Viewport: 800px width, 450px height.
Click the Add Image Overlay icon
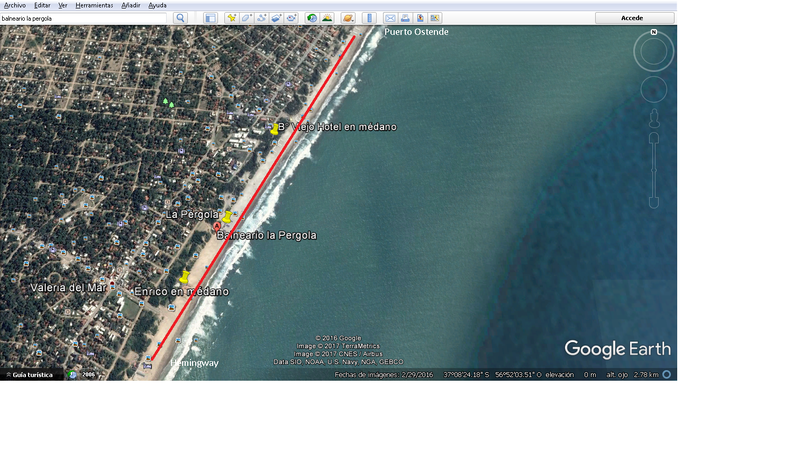(276, 18)
